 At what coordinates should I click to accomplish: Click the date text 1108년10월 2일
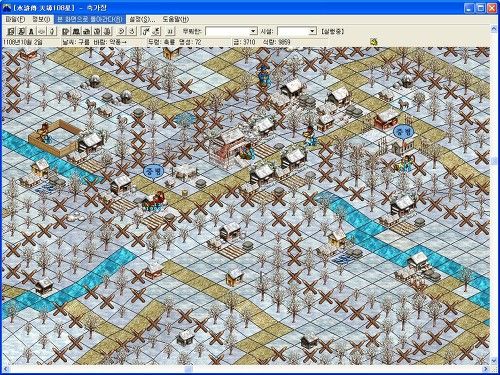click(x=23, y=42)
